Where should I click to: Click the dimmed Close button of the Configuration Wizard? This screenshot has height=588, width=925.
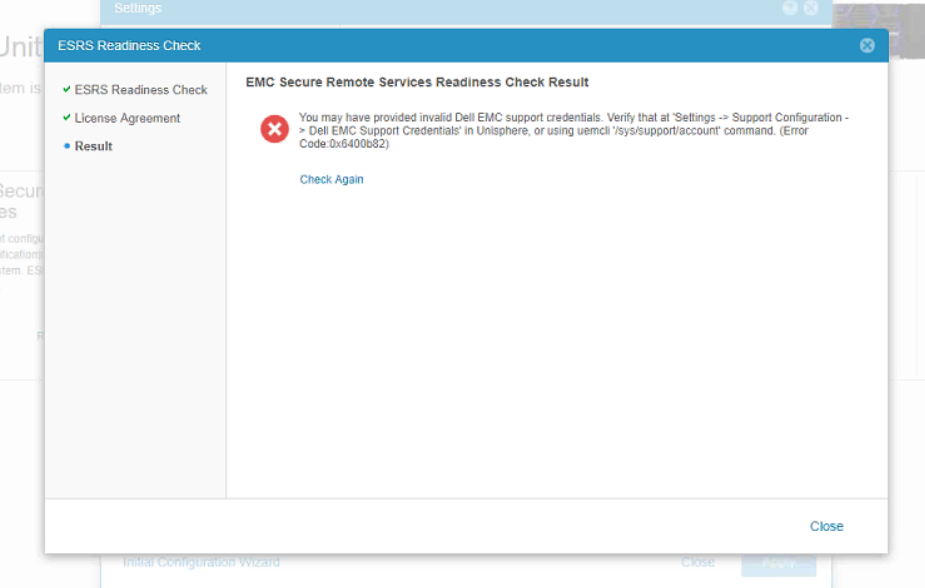(x=698, y=561)
